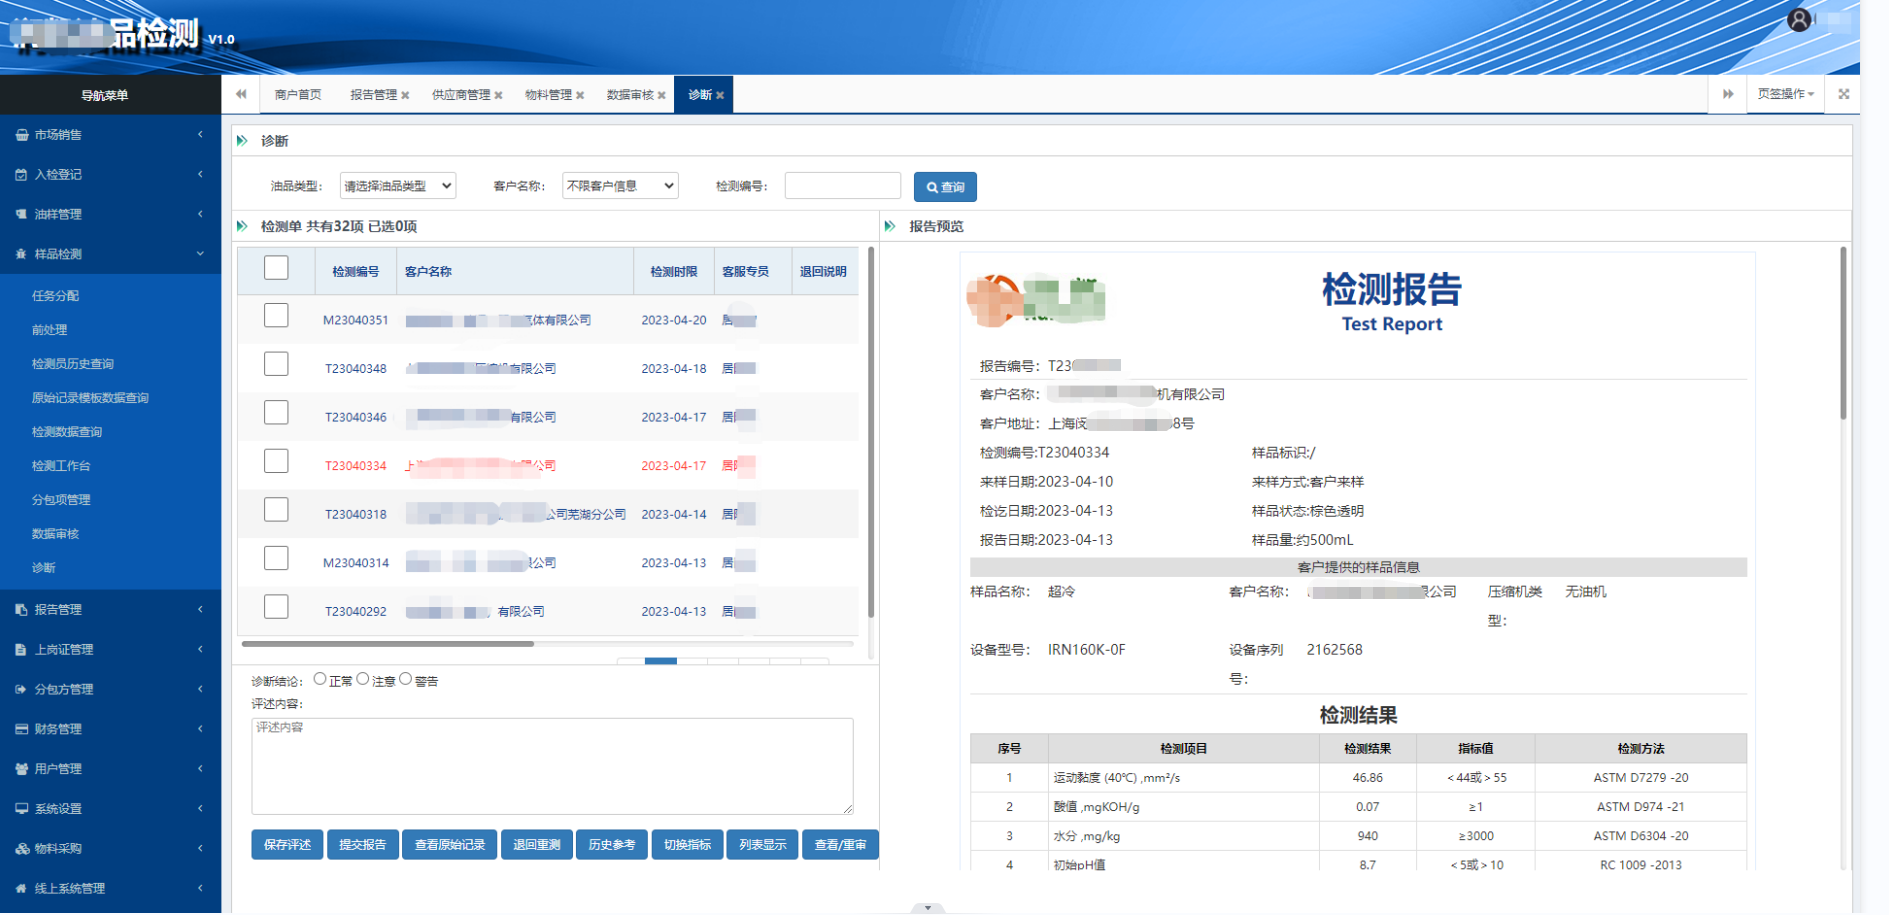Click the 报告预览 panel arrow icon
The image size is (1889, 915).
890,226
